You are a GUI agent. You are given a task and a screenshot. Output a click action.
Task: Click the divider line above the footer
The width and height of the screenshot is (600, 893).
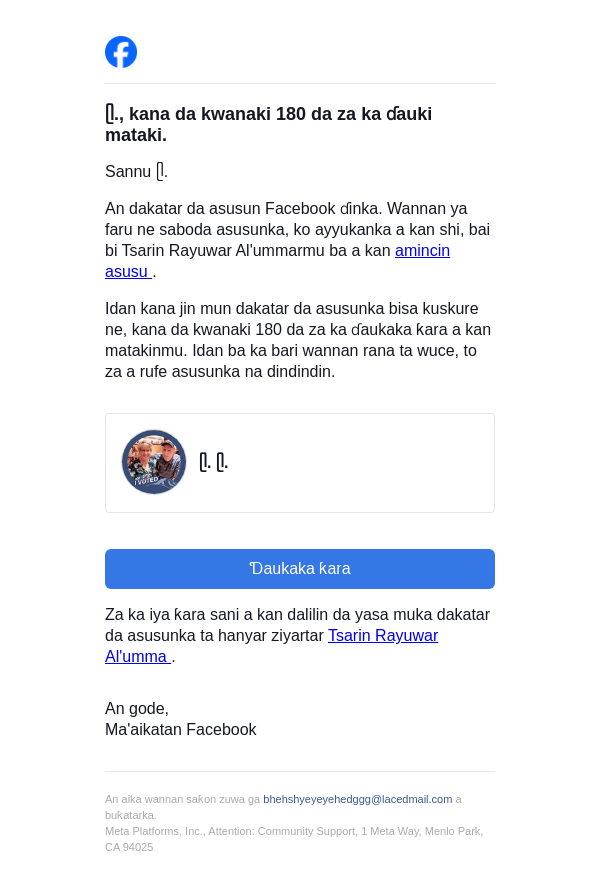(299, 772)
